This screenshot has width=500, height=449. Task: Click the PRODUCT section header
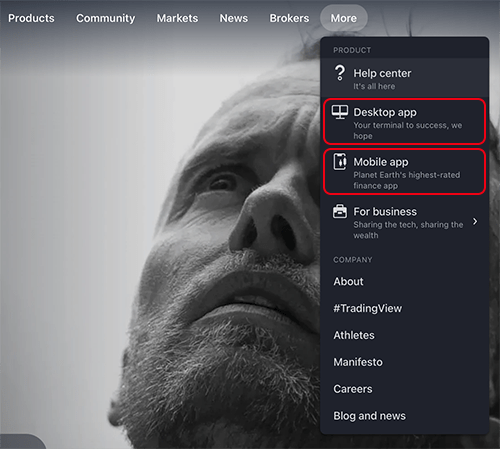(x=352, y=50)
